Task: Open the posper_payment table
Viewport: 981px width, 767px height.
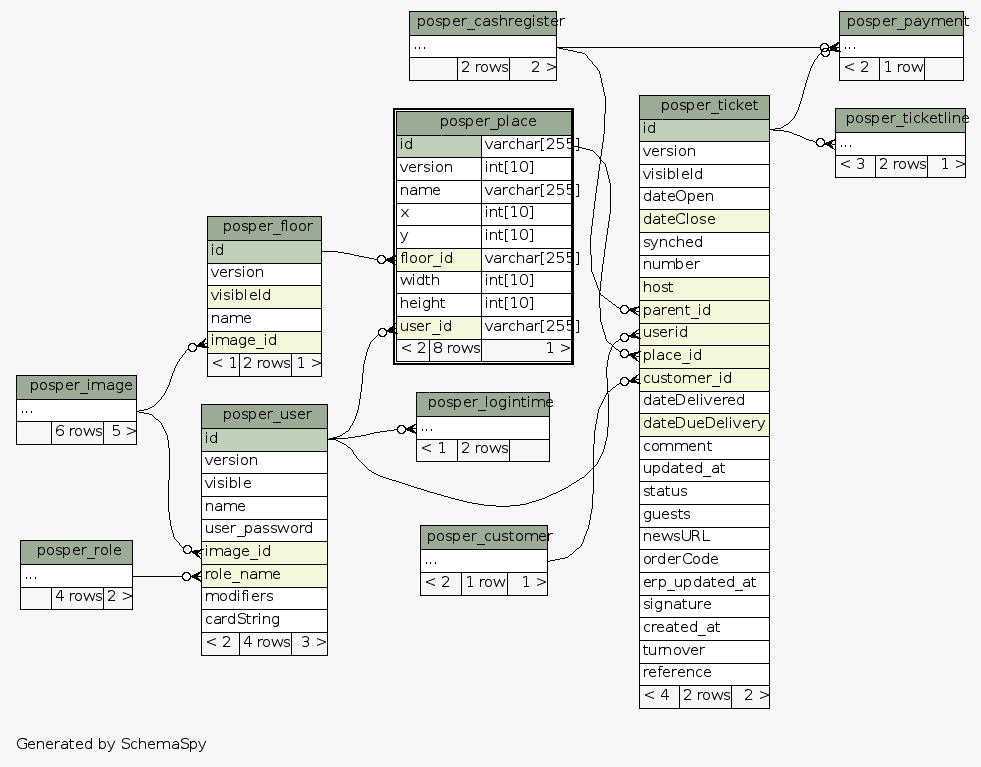Action: (901, 22)
